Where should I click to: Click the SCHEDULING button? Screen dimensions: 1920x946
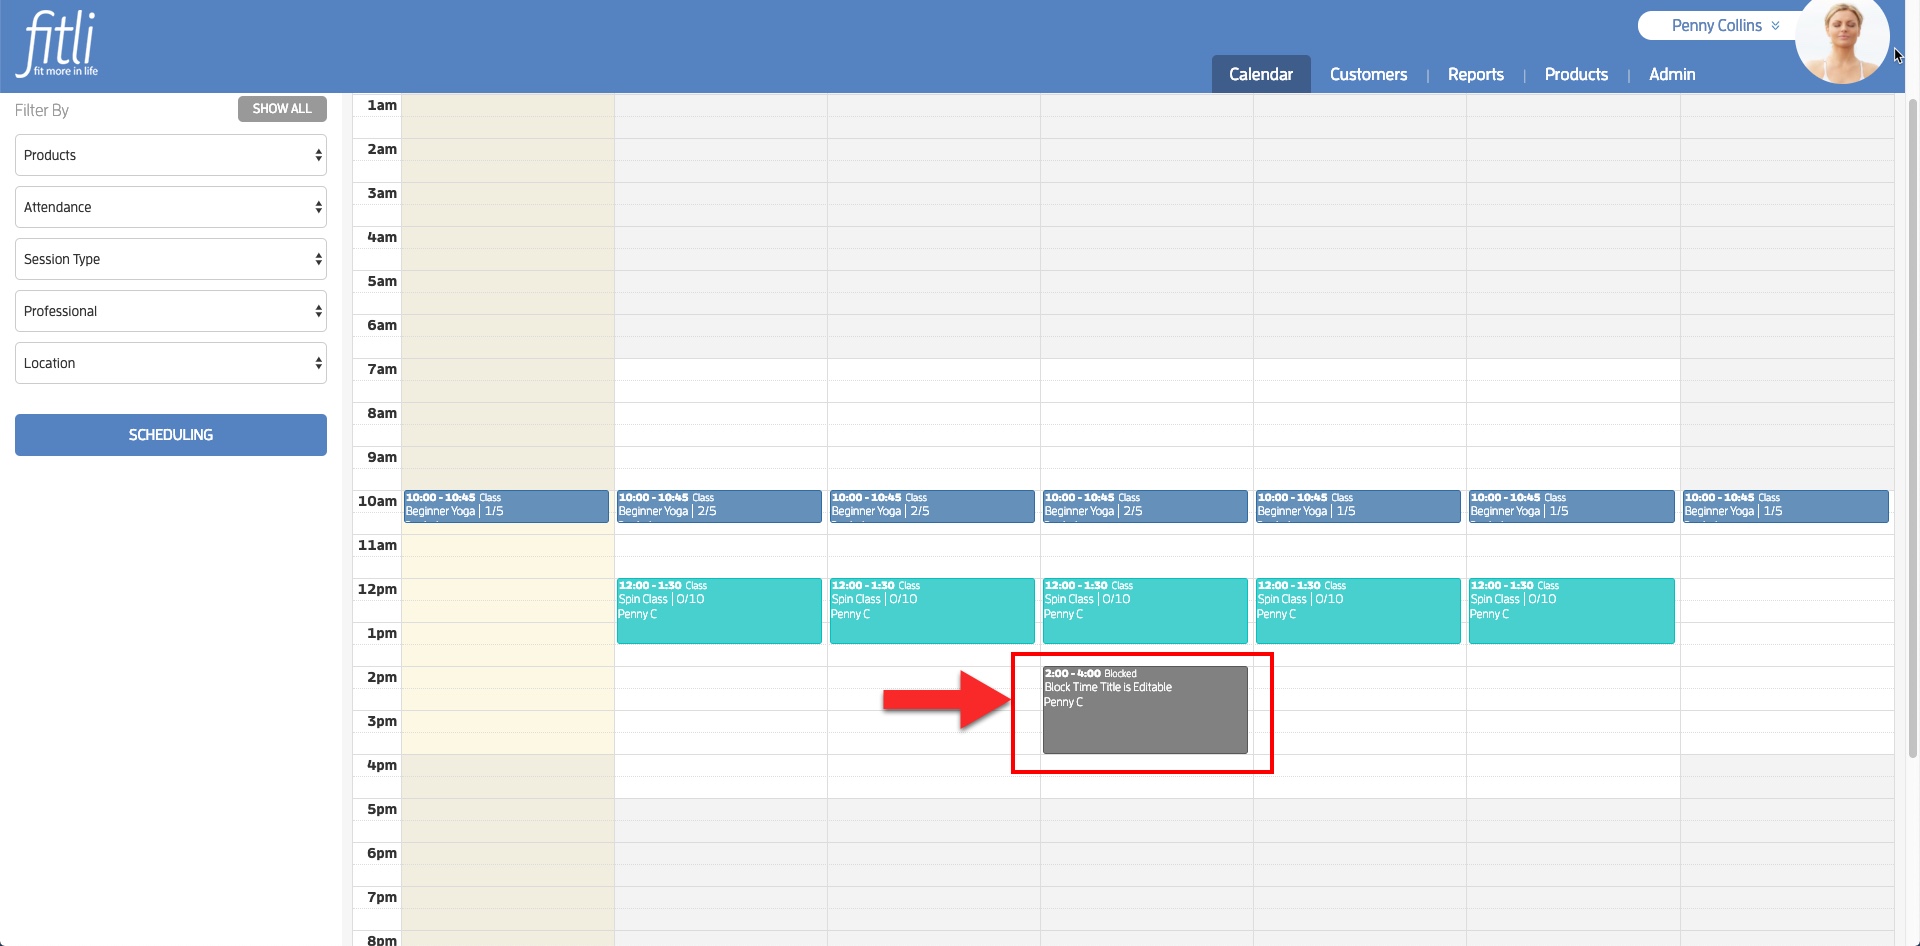coord(171,435)
